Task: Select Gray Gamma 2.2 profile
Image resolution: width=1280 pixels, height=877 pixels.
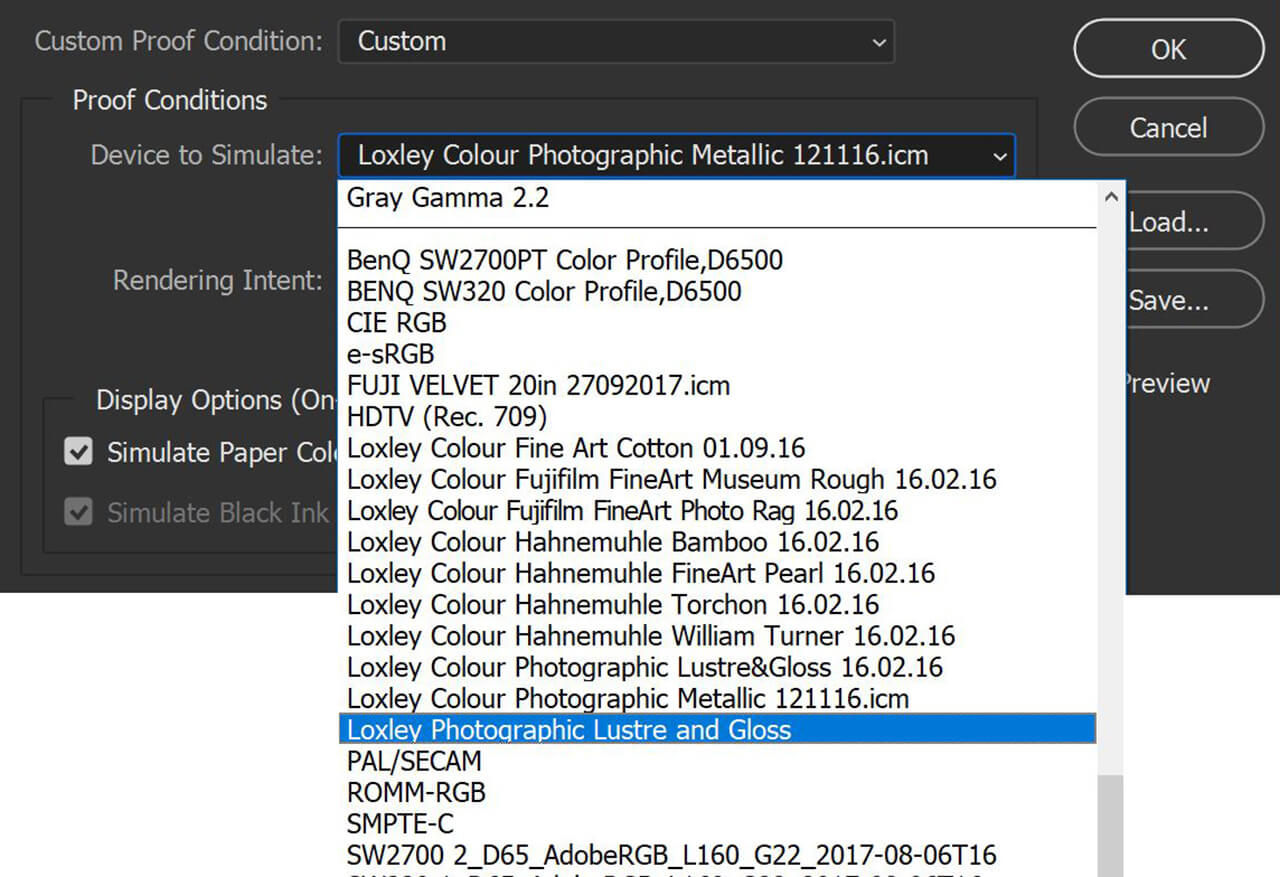Action: coord(717,198)
